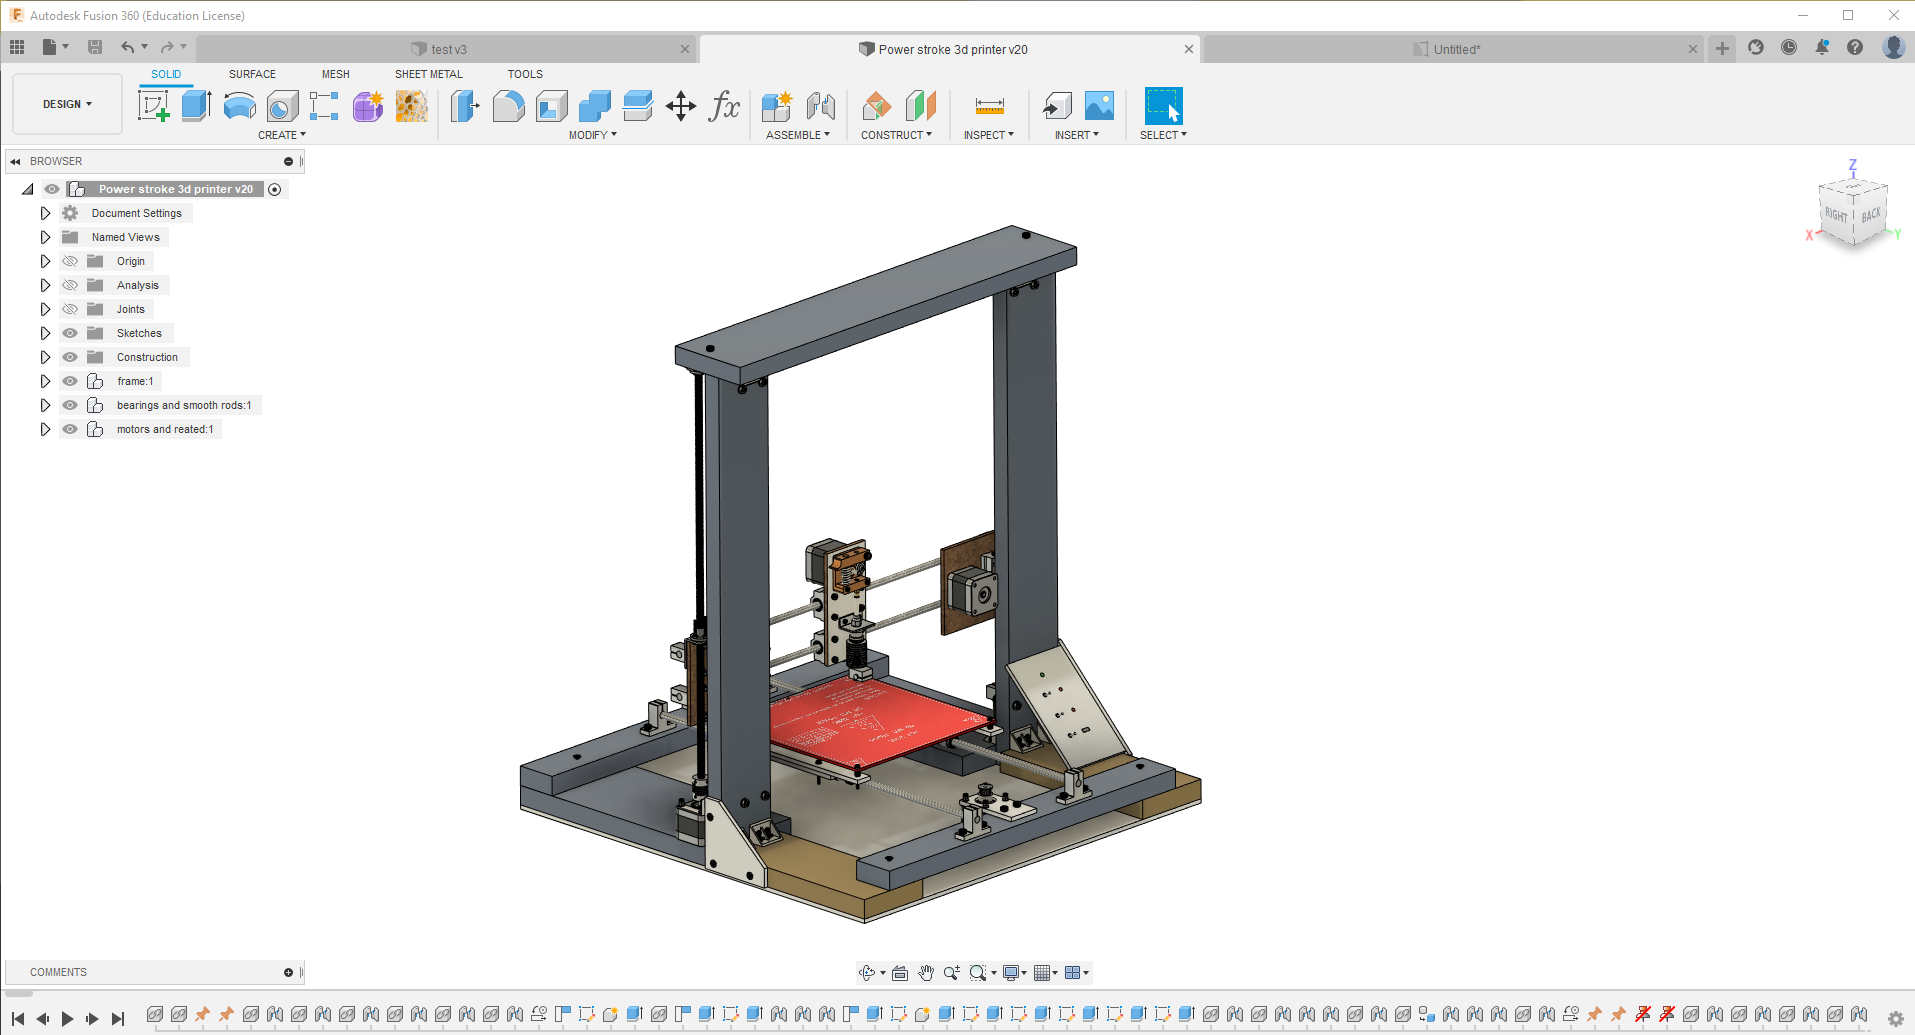Hide bearings and smooth rods:1 component
Image resolution: width=1915 pixels, height=1035 pixels.
click(70, 405)
